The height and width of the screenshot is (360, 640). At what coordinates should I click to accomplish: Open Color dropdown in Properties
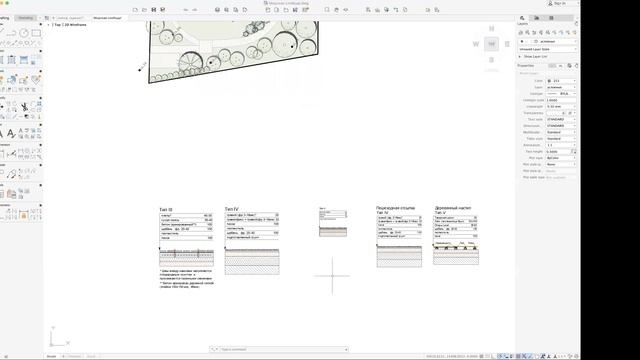[561, 81]
